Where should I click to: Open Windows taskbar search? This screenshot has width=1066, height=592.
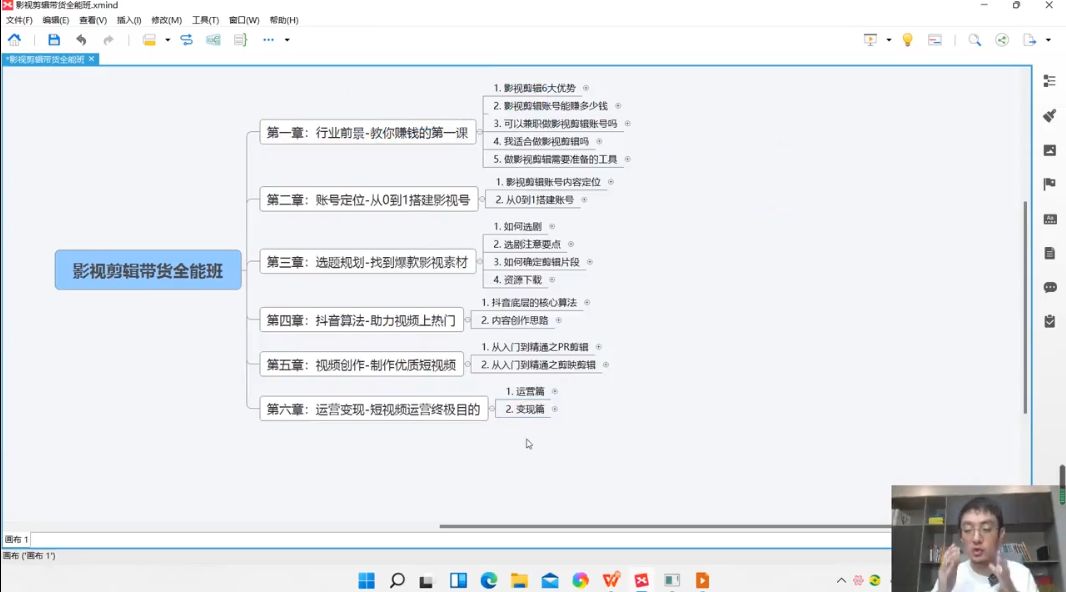pyautogui.click(x=397, y=580)
